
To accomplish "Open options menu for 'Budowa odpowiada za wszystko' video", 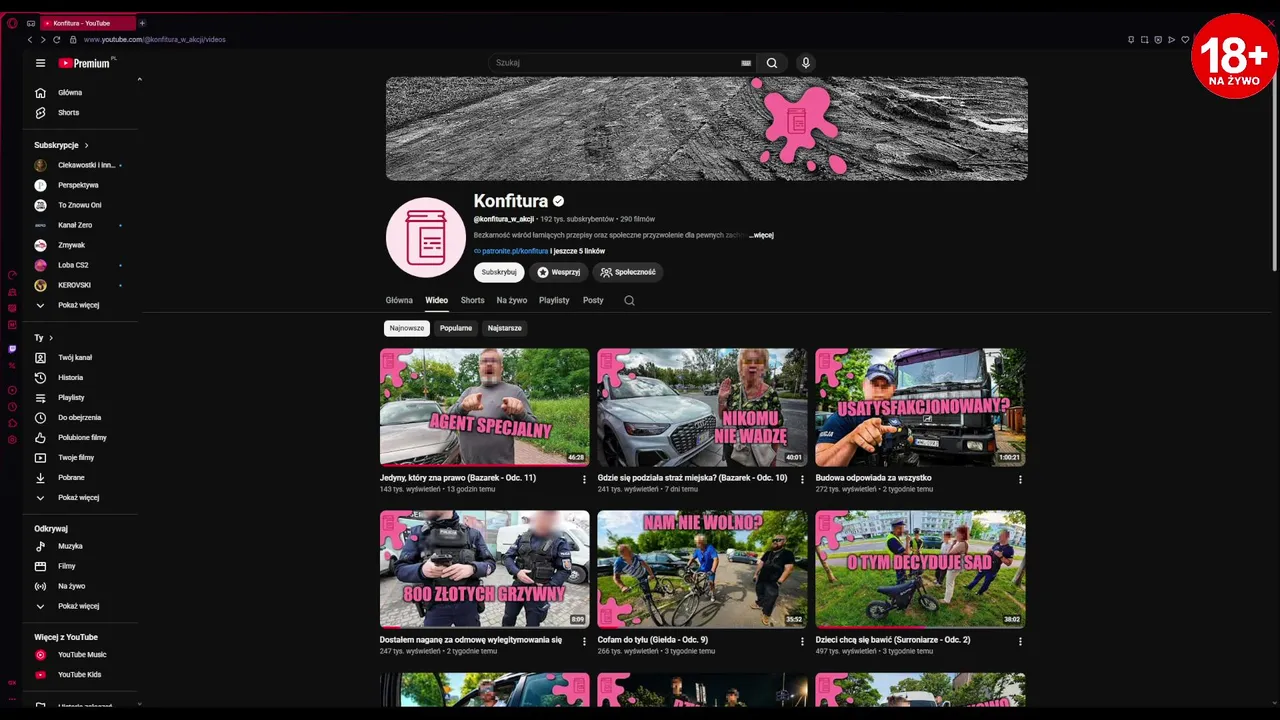I will (1020, 480).
